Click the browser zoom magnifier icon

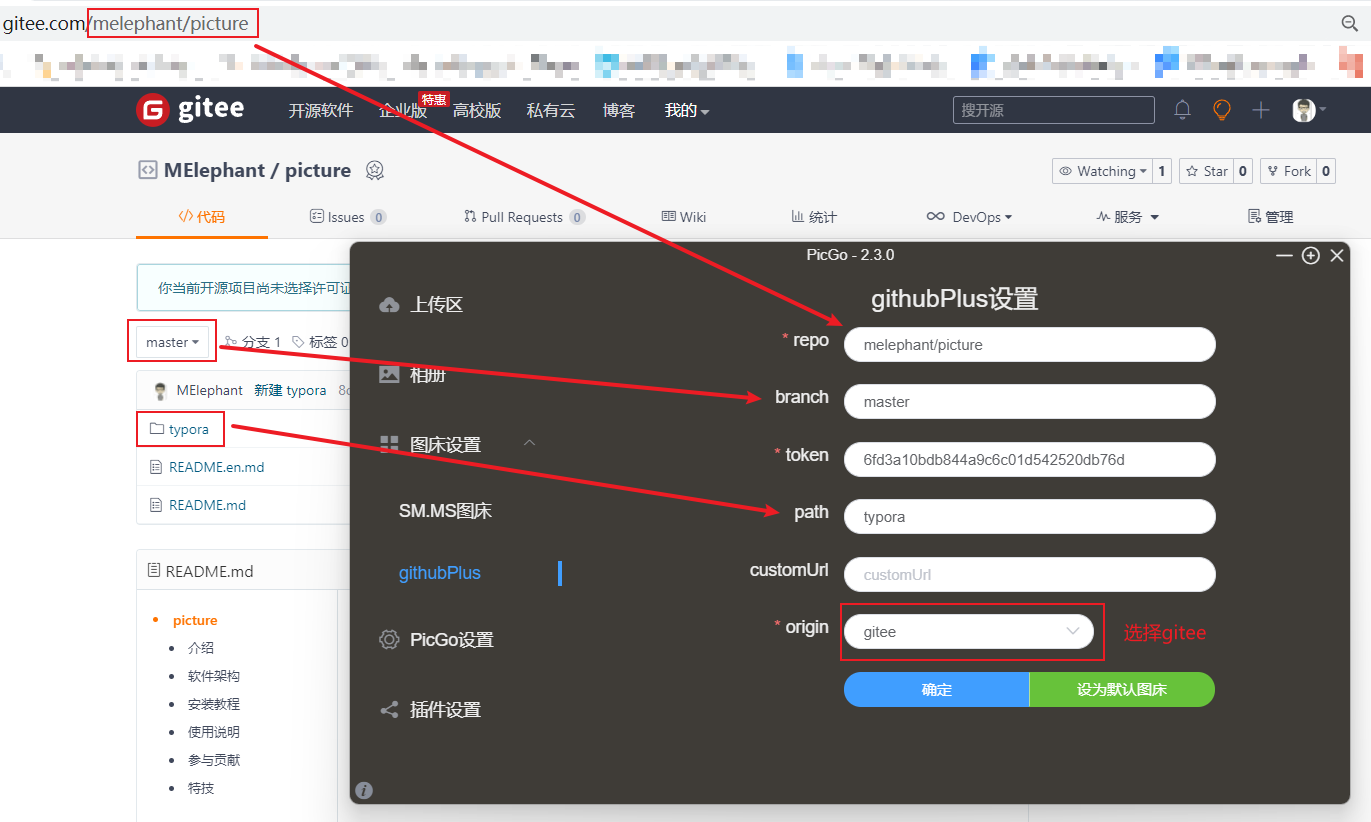click(1349, 23)
